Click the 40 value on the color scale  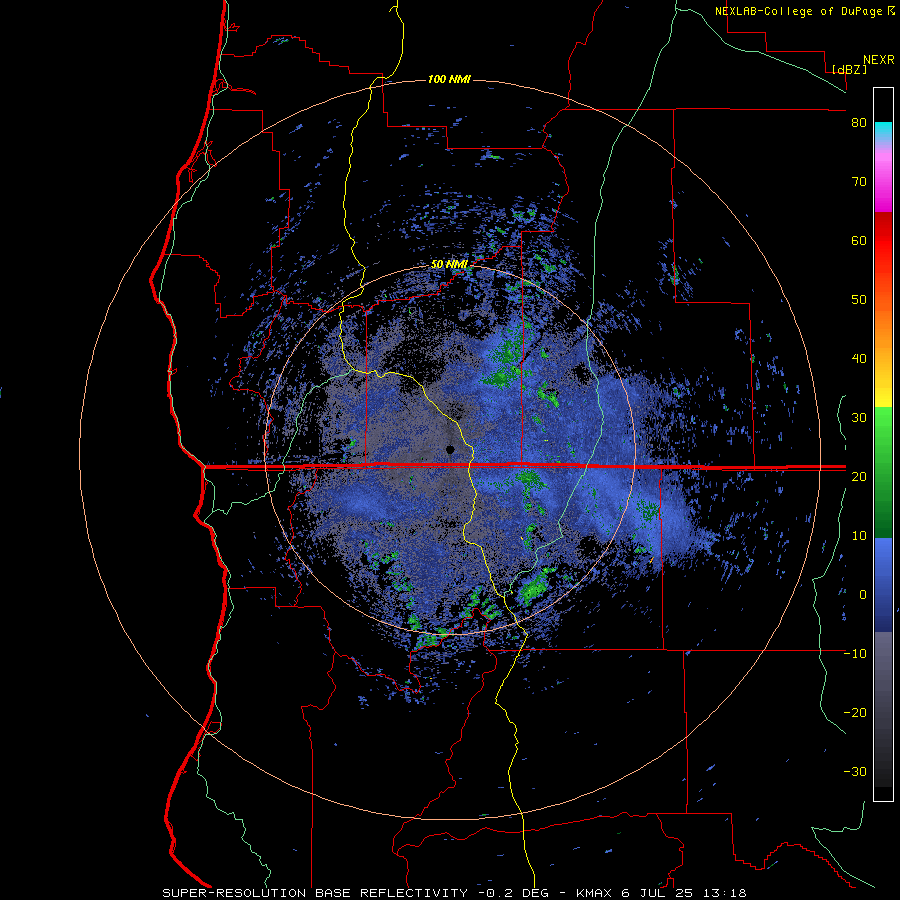coord(859,359)
